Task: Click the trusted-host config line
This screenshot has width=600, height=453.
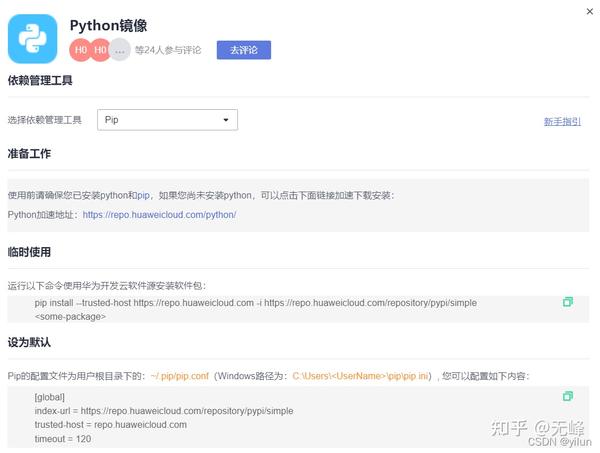Action: (111, 425)
